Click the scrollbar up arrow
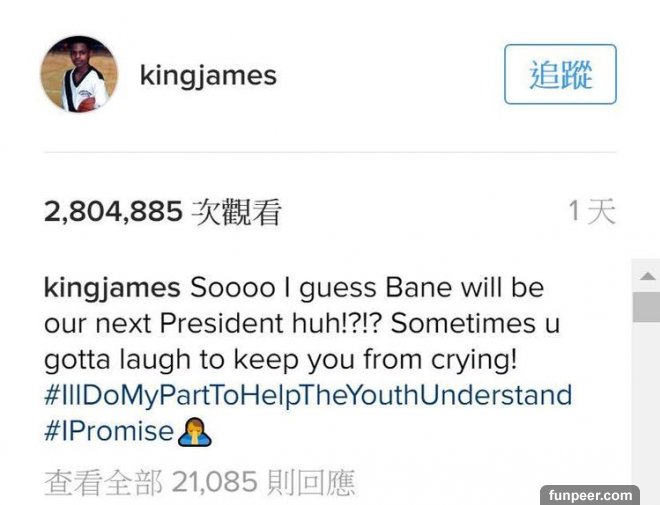 (647, 276)
